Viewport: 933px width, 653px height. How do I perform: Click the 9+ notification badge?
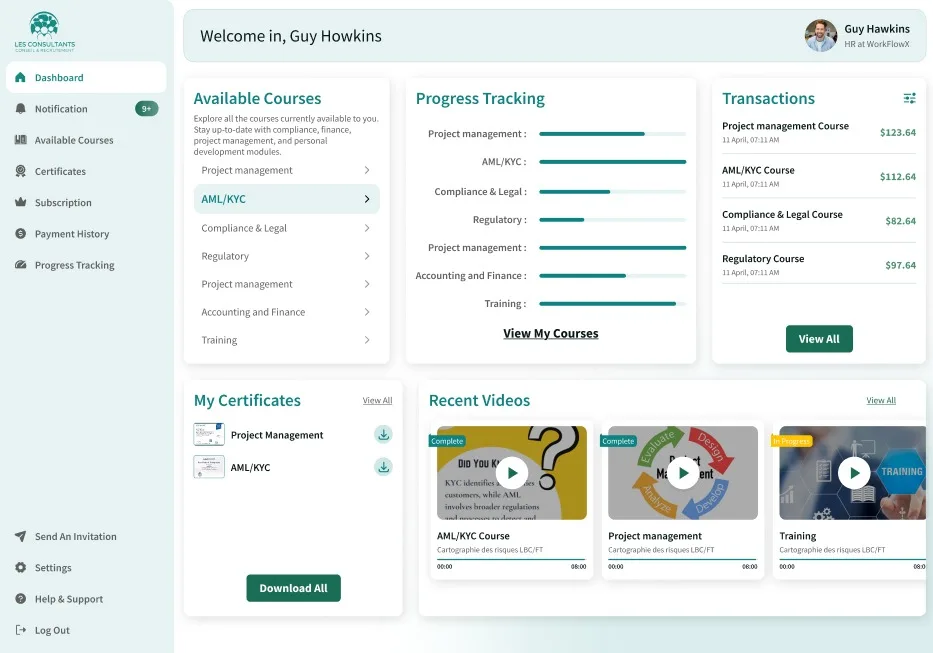(x=146, y=109)
